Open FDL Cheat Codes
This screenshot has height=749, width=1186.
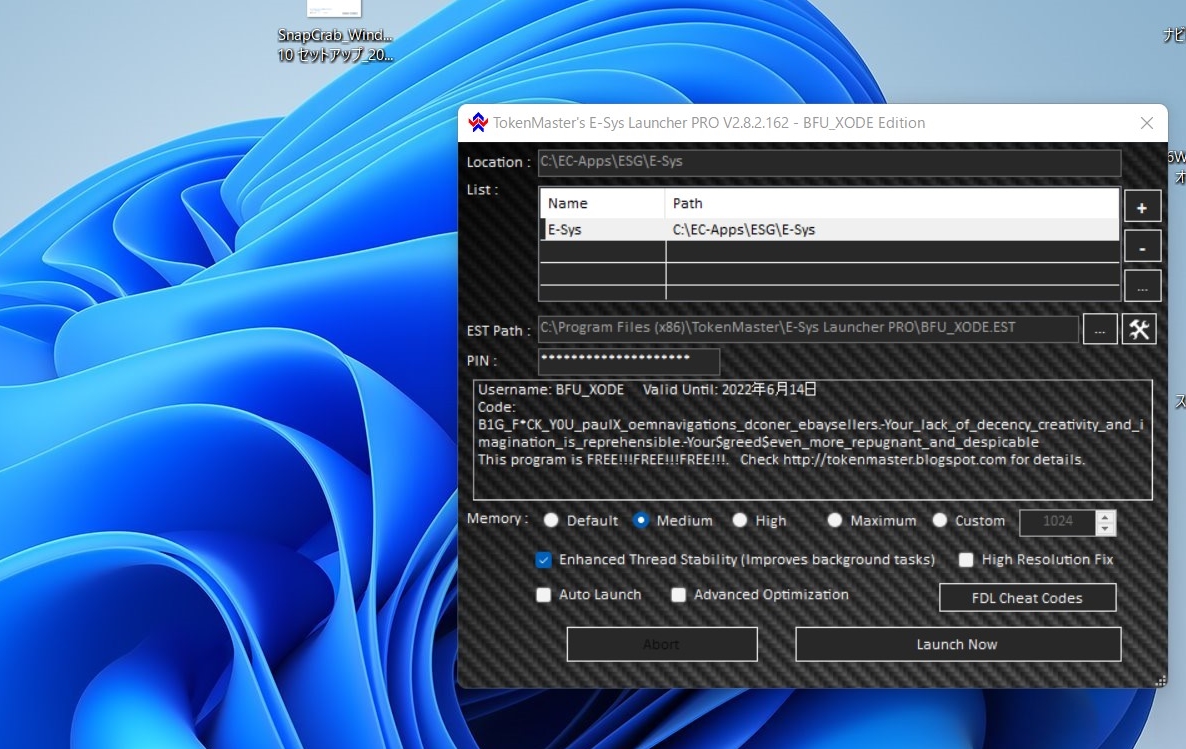(1027, 598)
